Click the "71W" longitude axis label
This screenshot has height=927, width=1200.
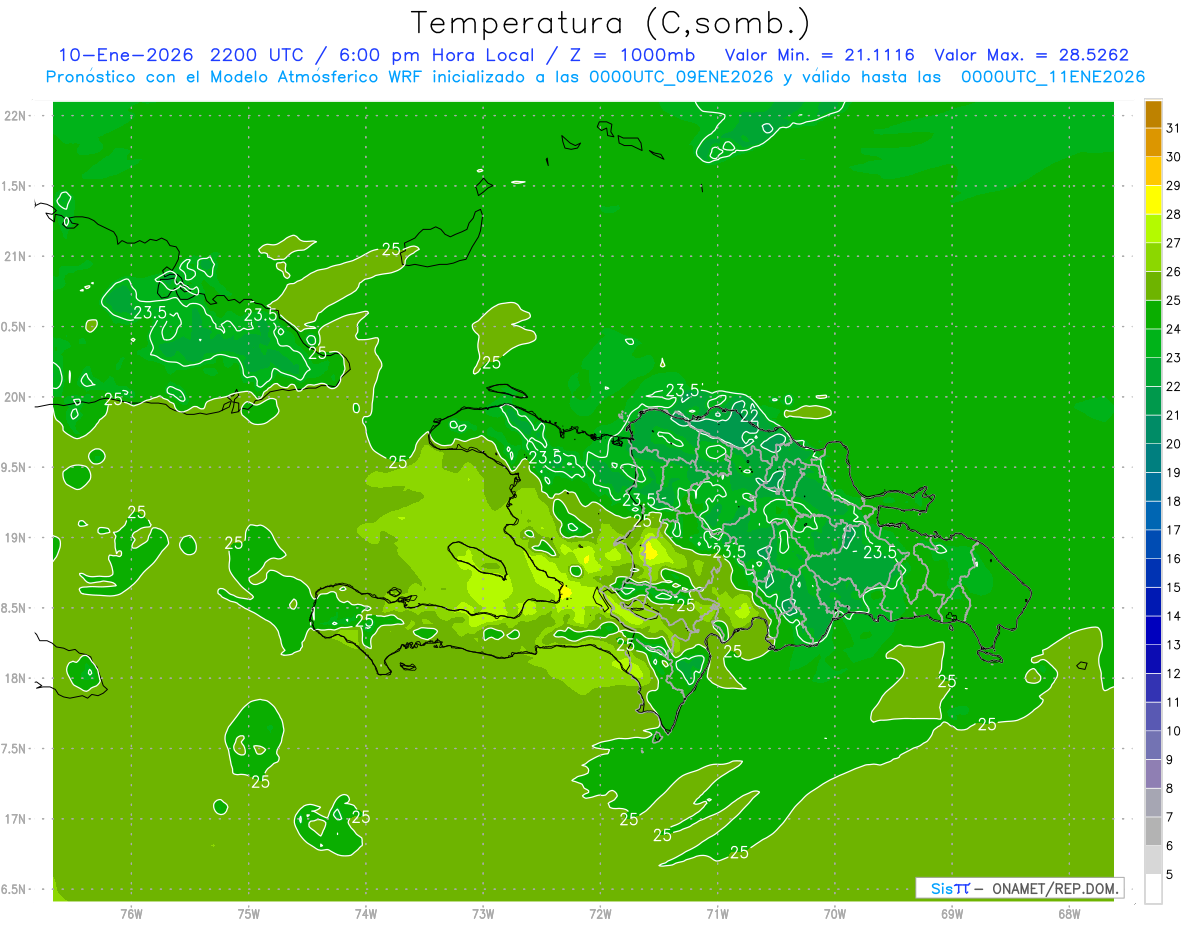[x=717, y=914]
